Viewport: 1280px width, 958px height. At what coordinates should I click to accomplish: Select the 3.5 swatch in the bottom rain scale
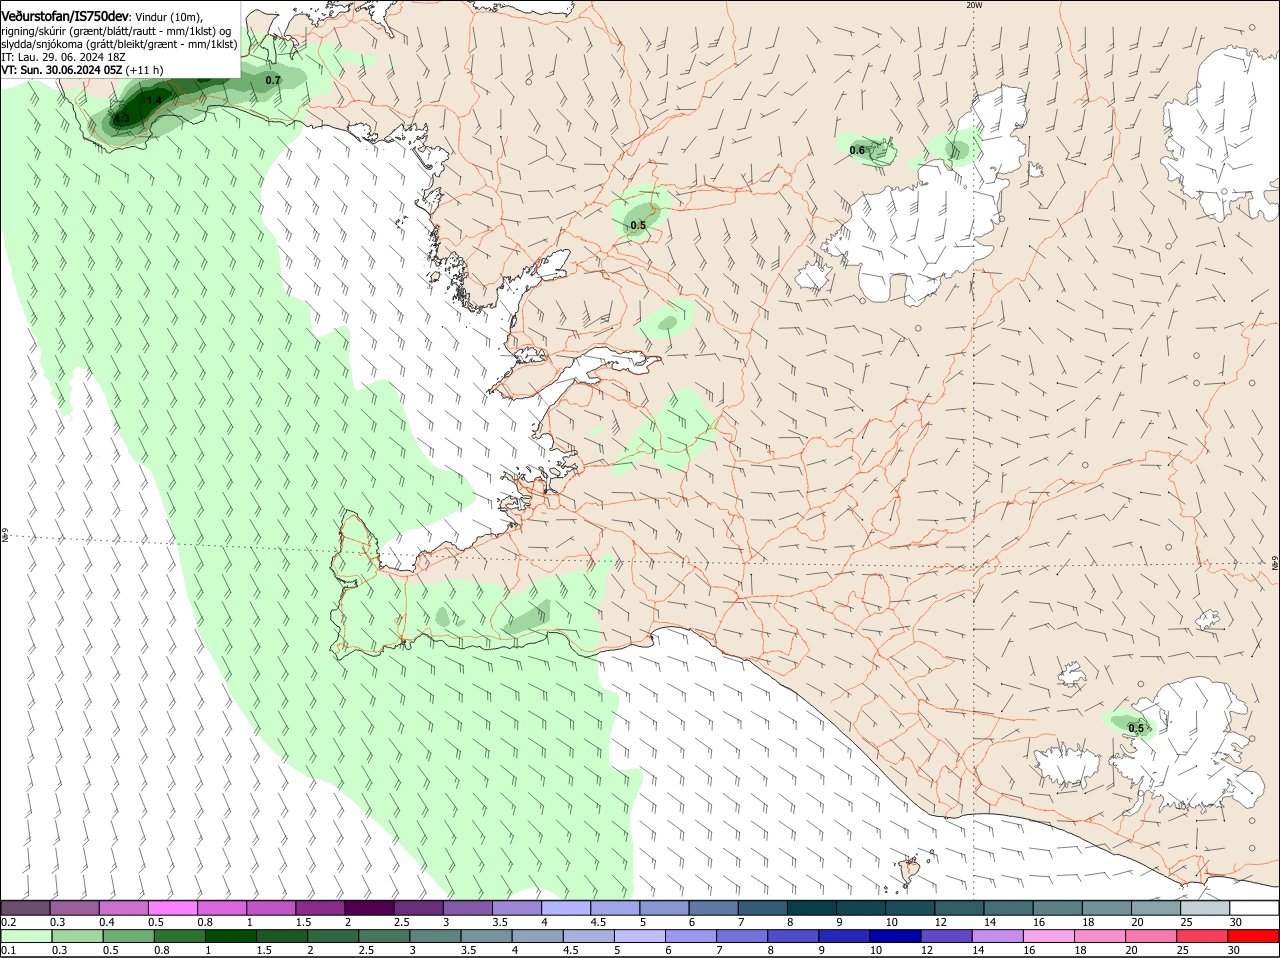(486, 937)
